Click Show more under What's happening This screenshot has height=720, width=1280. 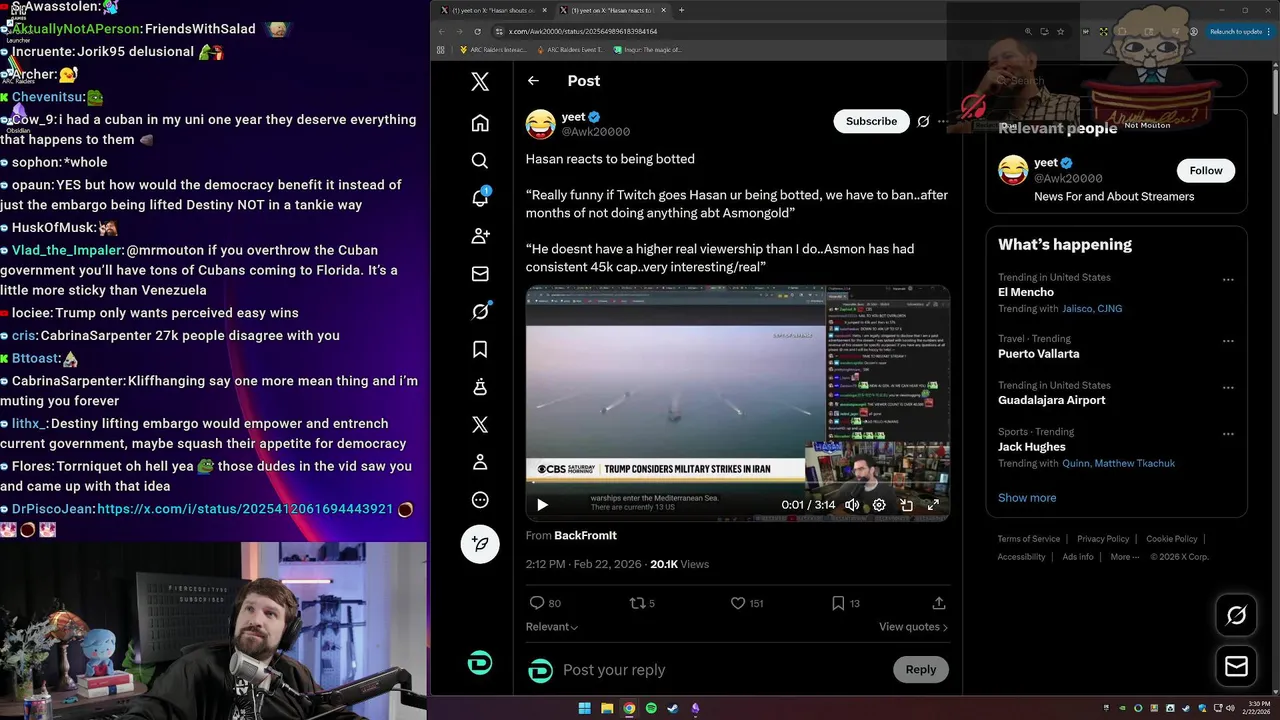point(1027,497)
